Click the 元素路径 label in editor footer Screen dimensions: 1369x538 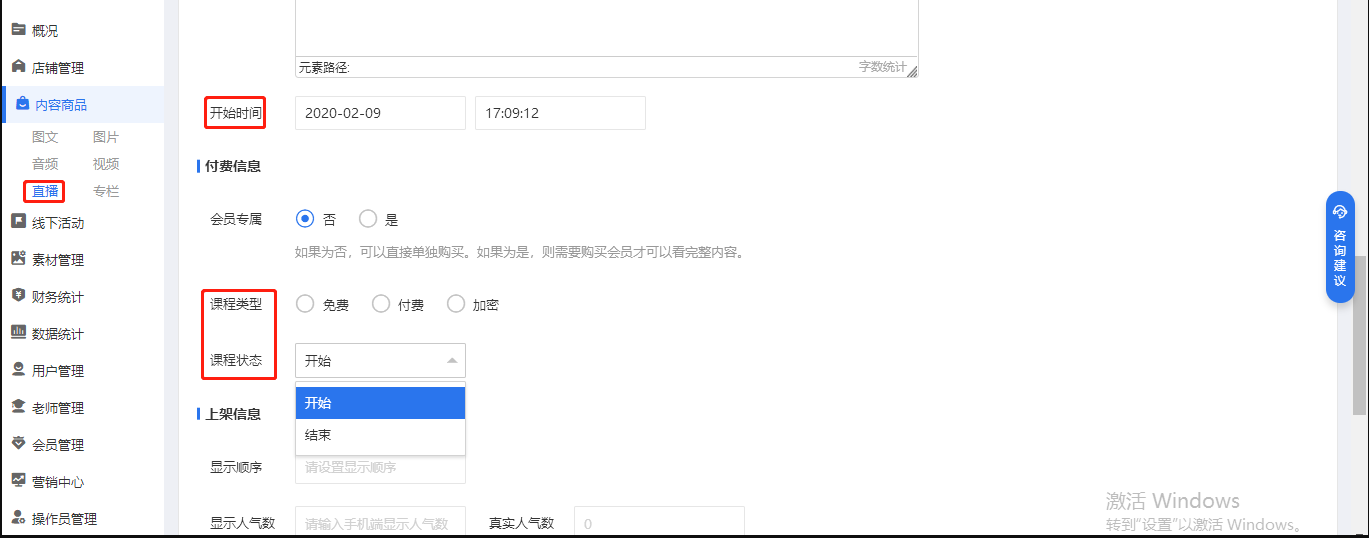324,67
